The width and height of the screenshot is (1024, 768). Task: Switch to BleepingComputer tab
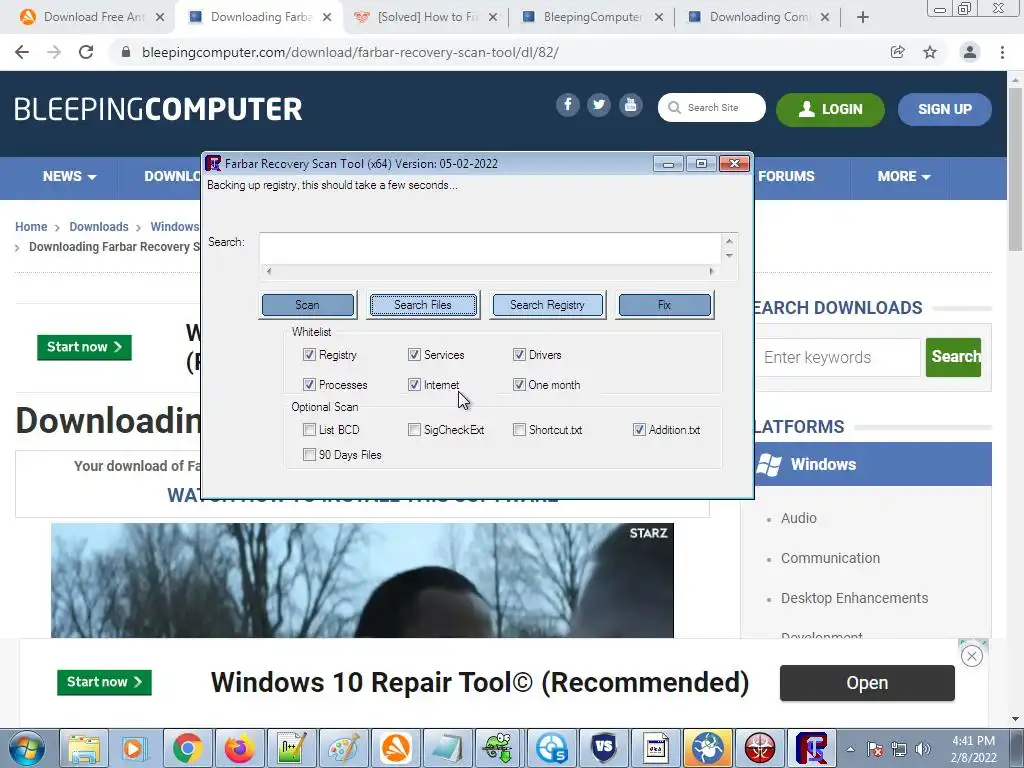(592, 17)
